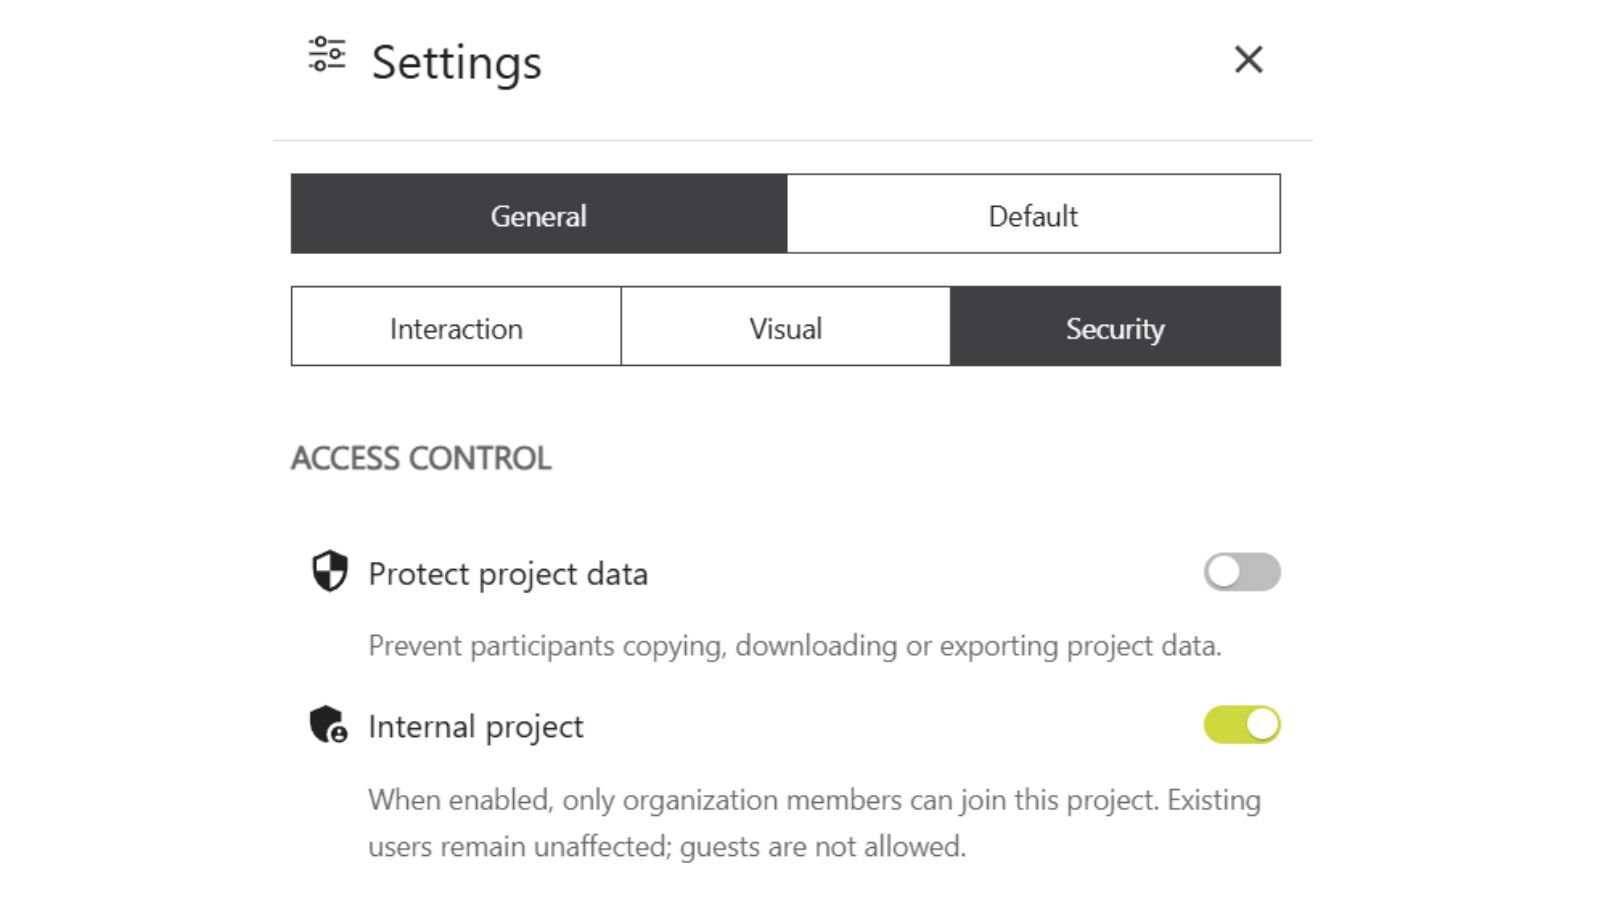Image resolution: width=1600 pixels, height=900 pixels.
Task: Click the Protect project data label
Action: point(508,574)
